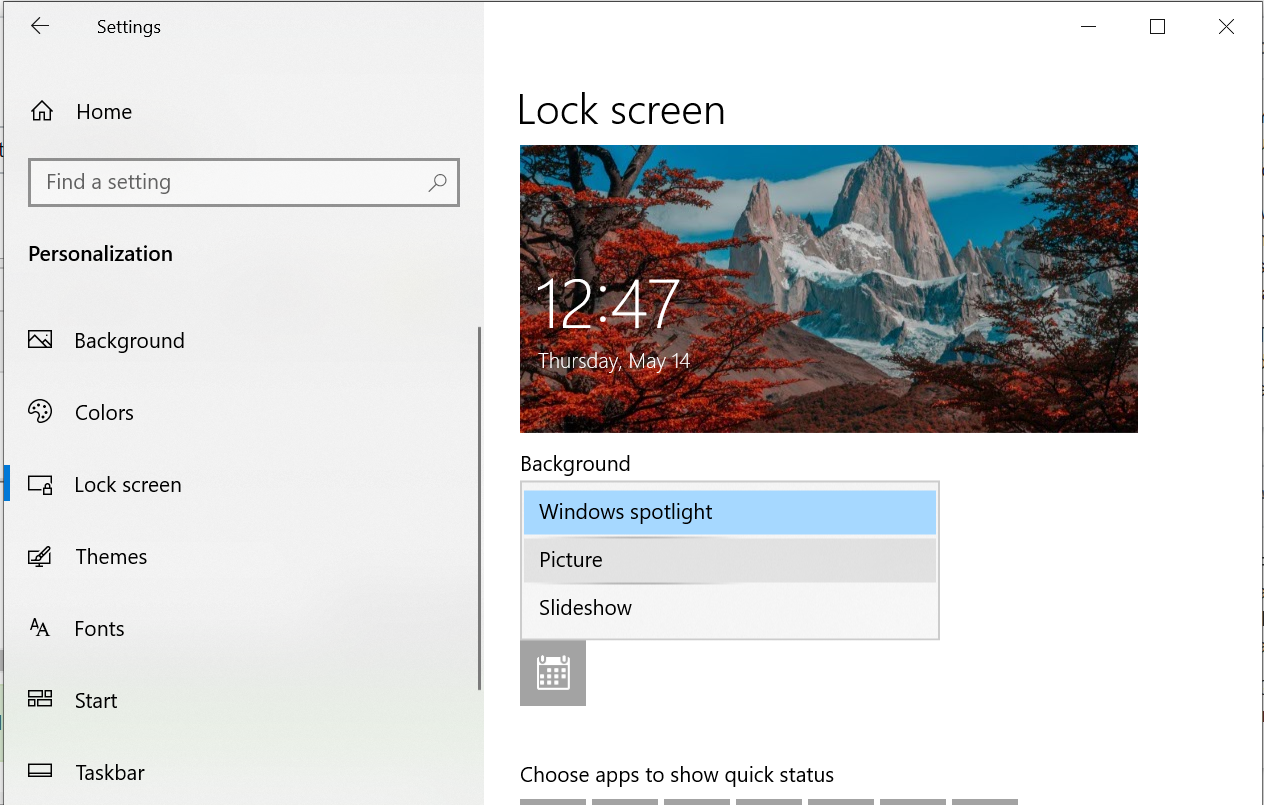Image resolution: width=1264 pixels, height=805 pixels.
Task: Click the magnifier icon in search box
Action: tap(437, 183)
